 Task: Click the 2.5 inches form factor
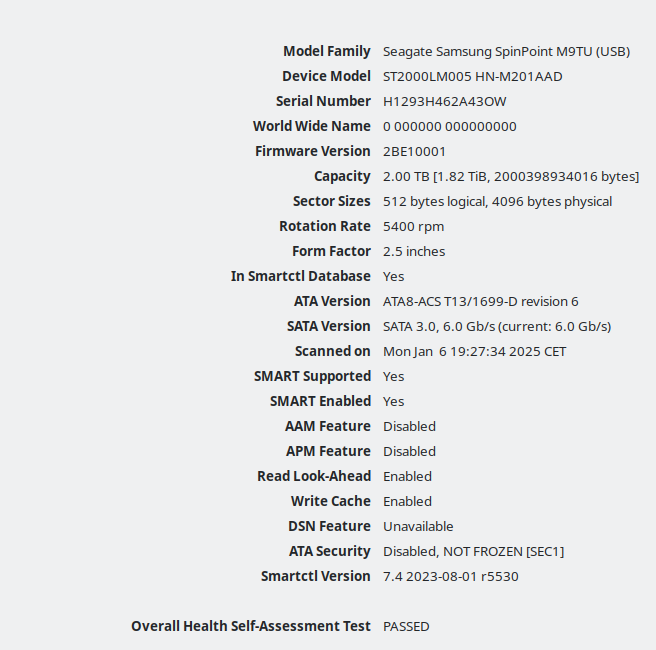pyautogui.click(x=414, y=251)
